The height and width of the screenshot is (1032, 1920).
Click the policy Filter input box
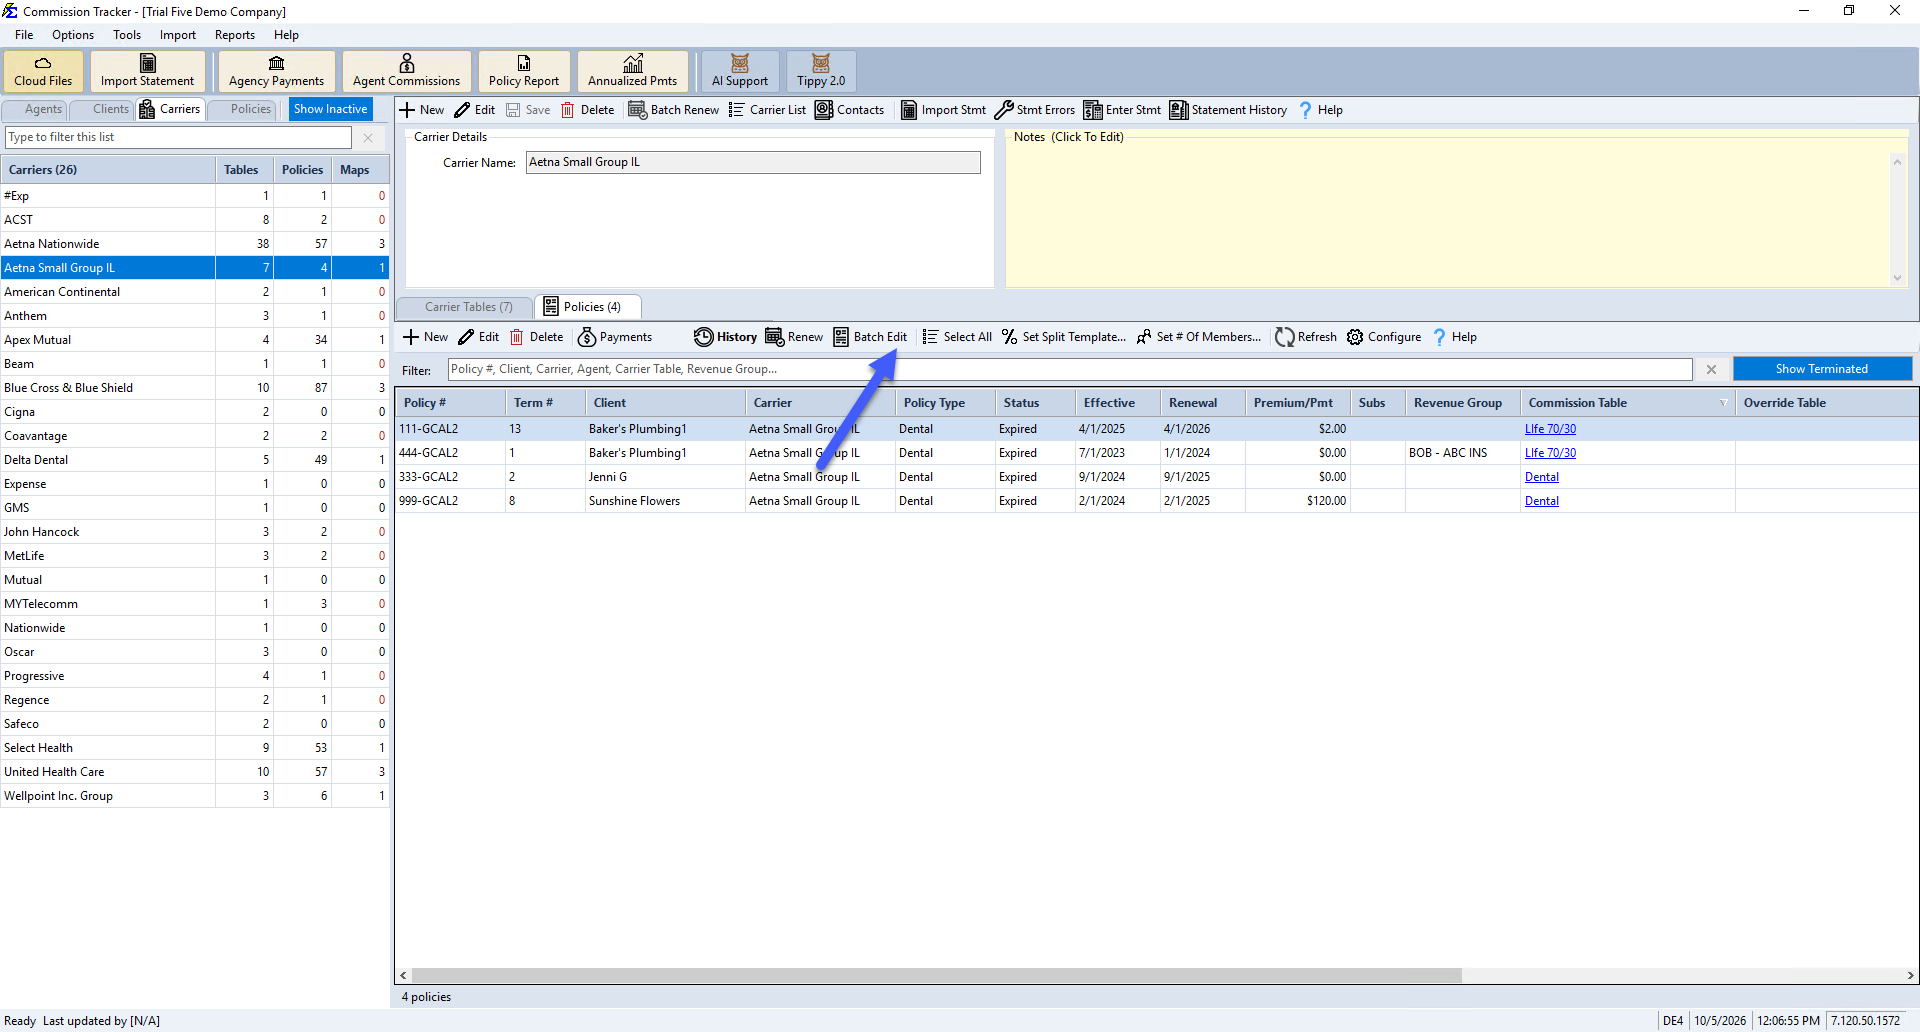pyautogui.click(x=1069, y=369)
